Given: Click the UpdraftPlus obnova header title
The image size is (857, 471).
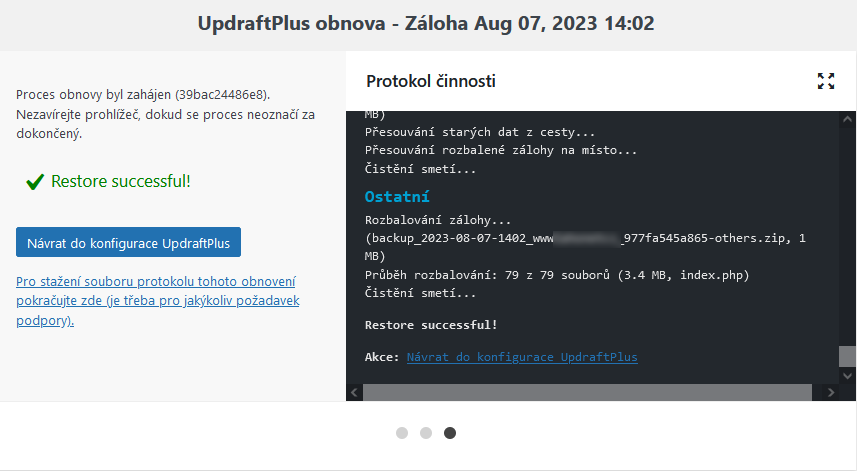Looking at the screenshot, I should [426, 23].
